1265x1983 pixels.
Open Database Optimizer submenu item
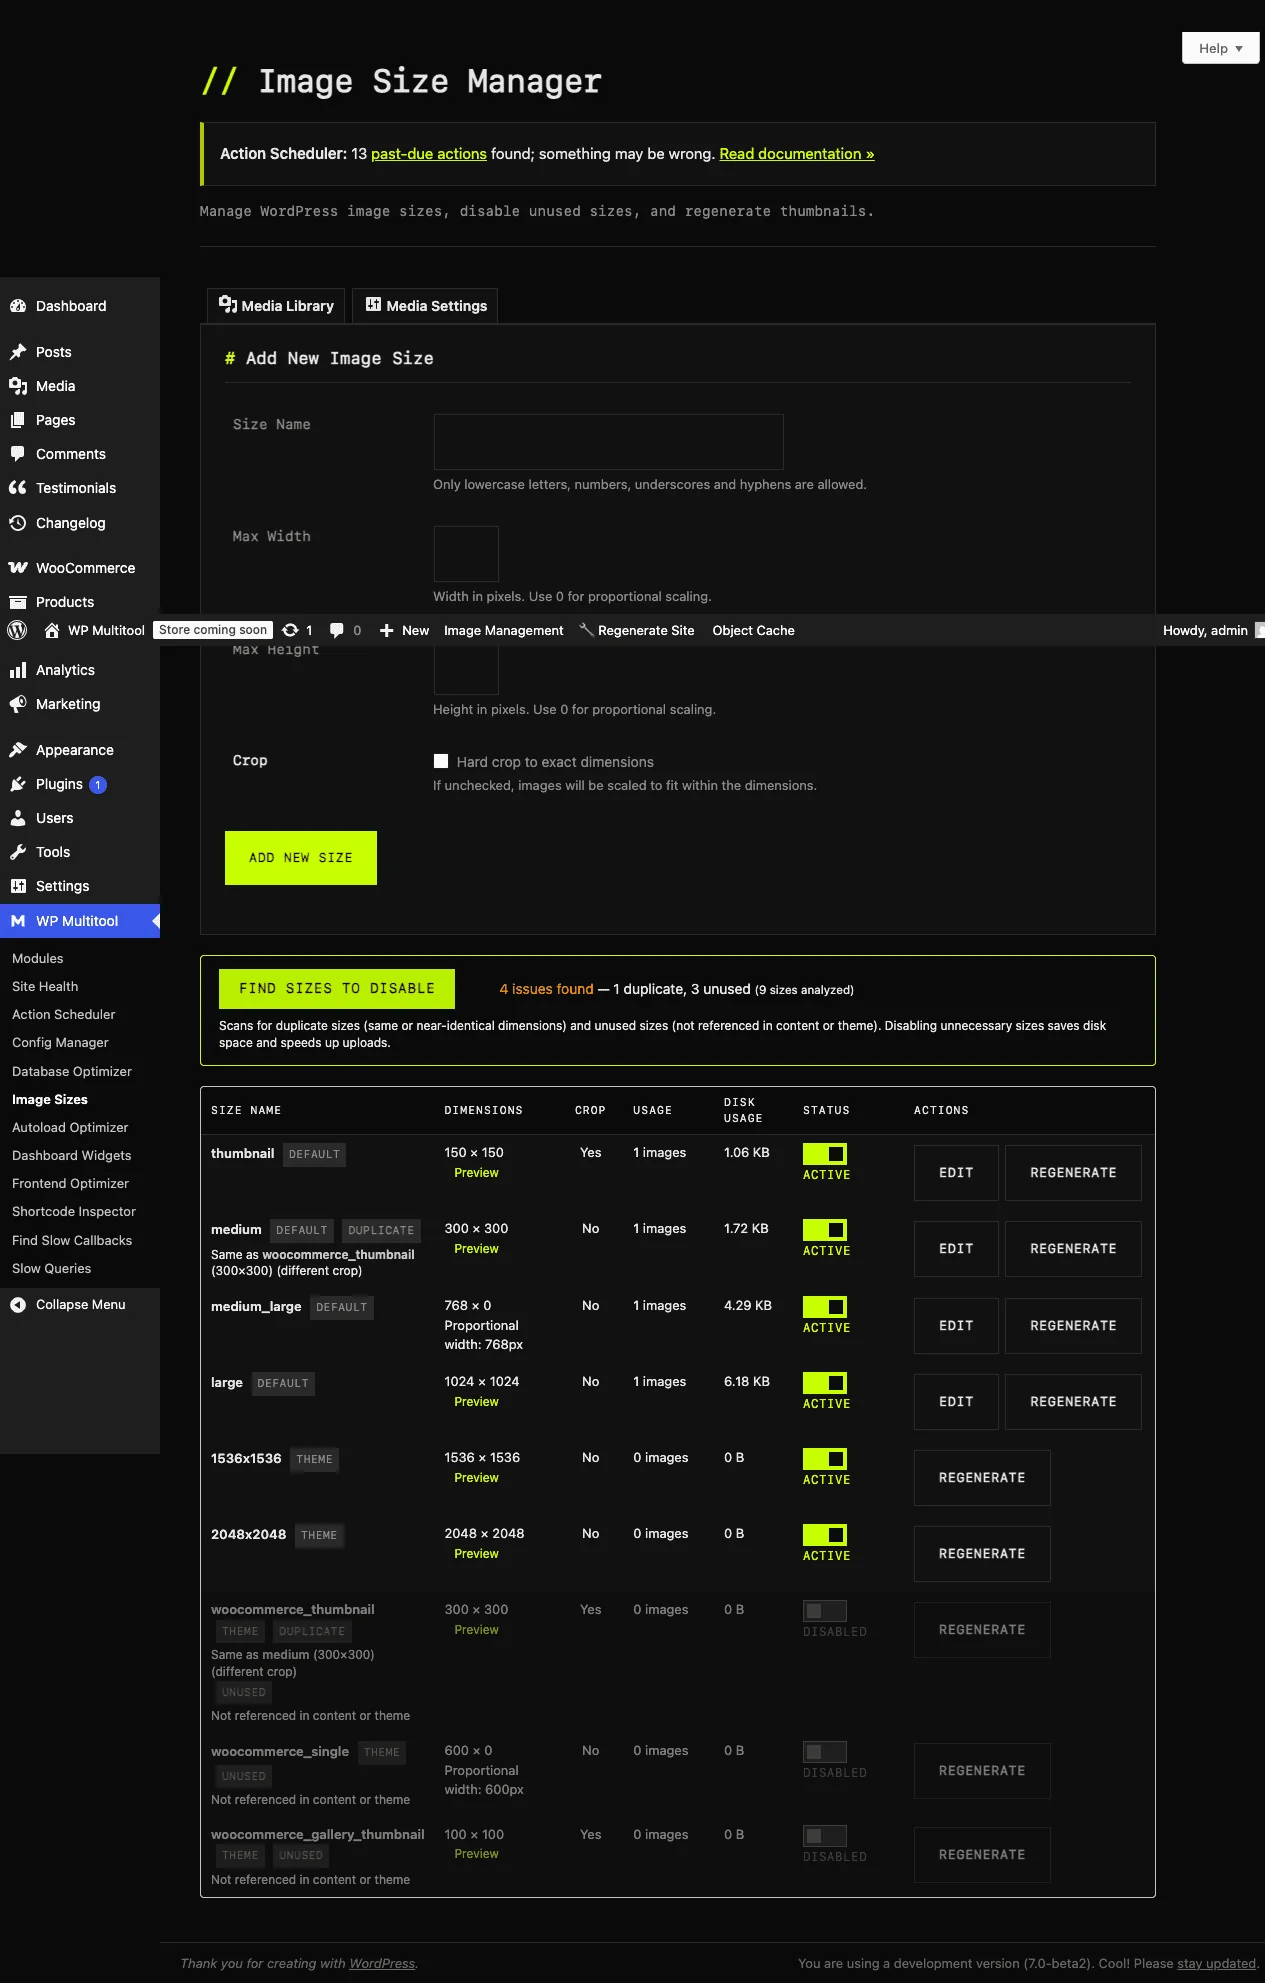(72, 1071)
